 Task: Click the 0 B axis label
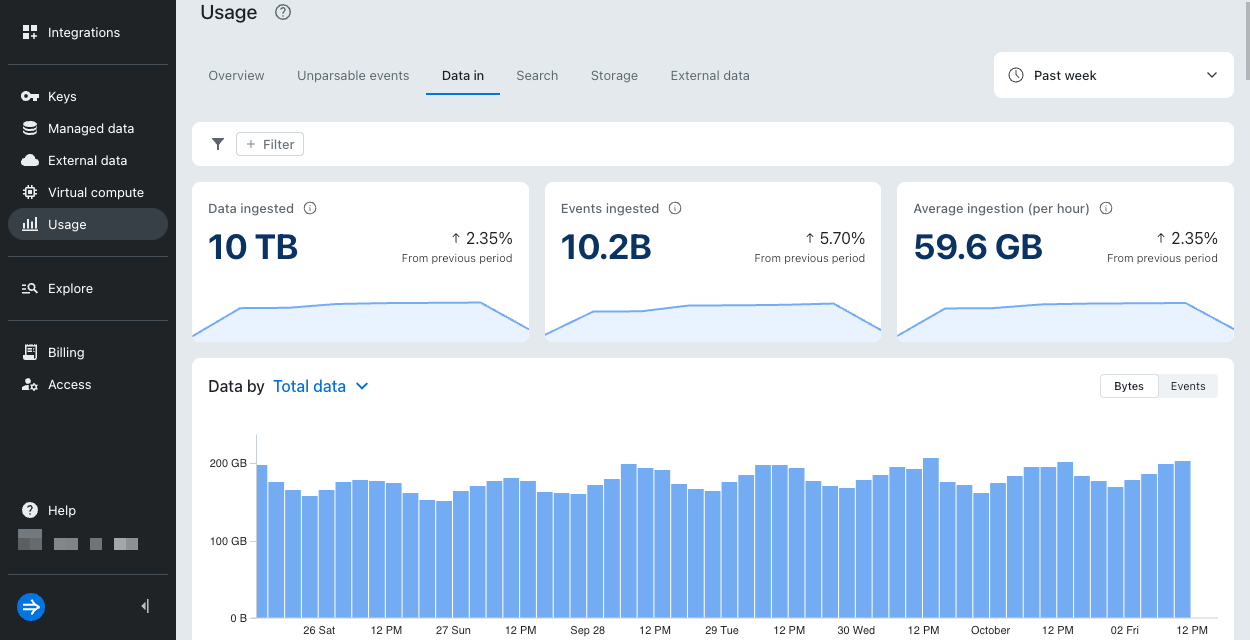tap(236, 618)
